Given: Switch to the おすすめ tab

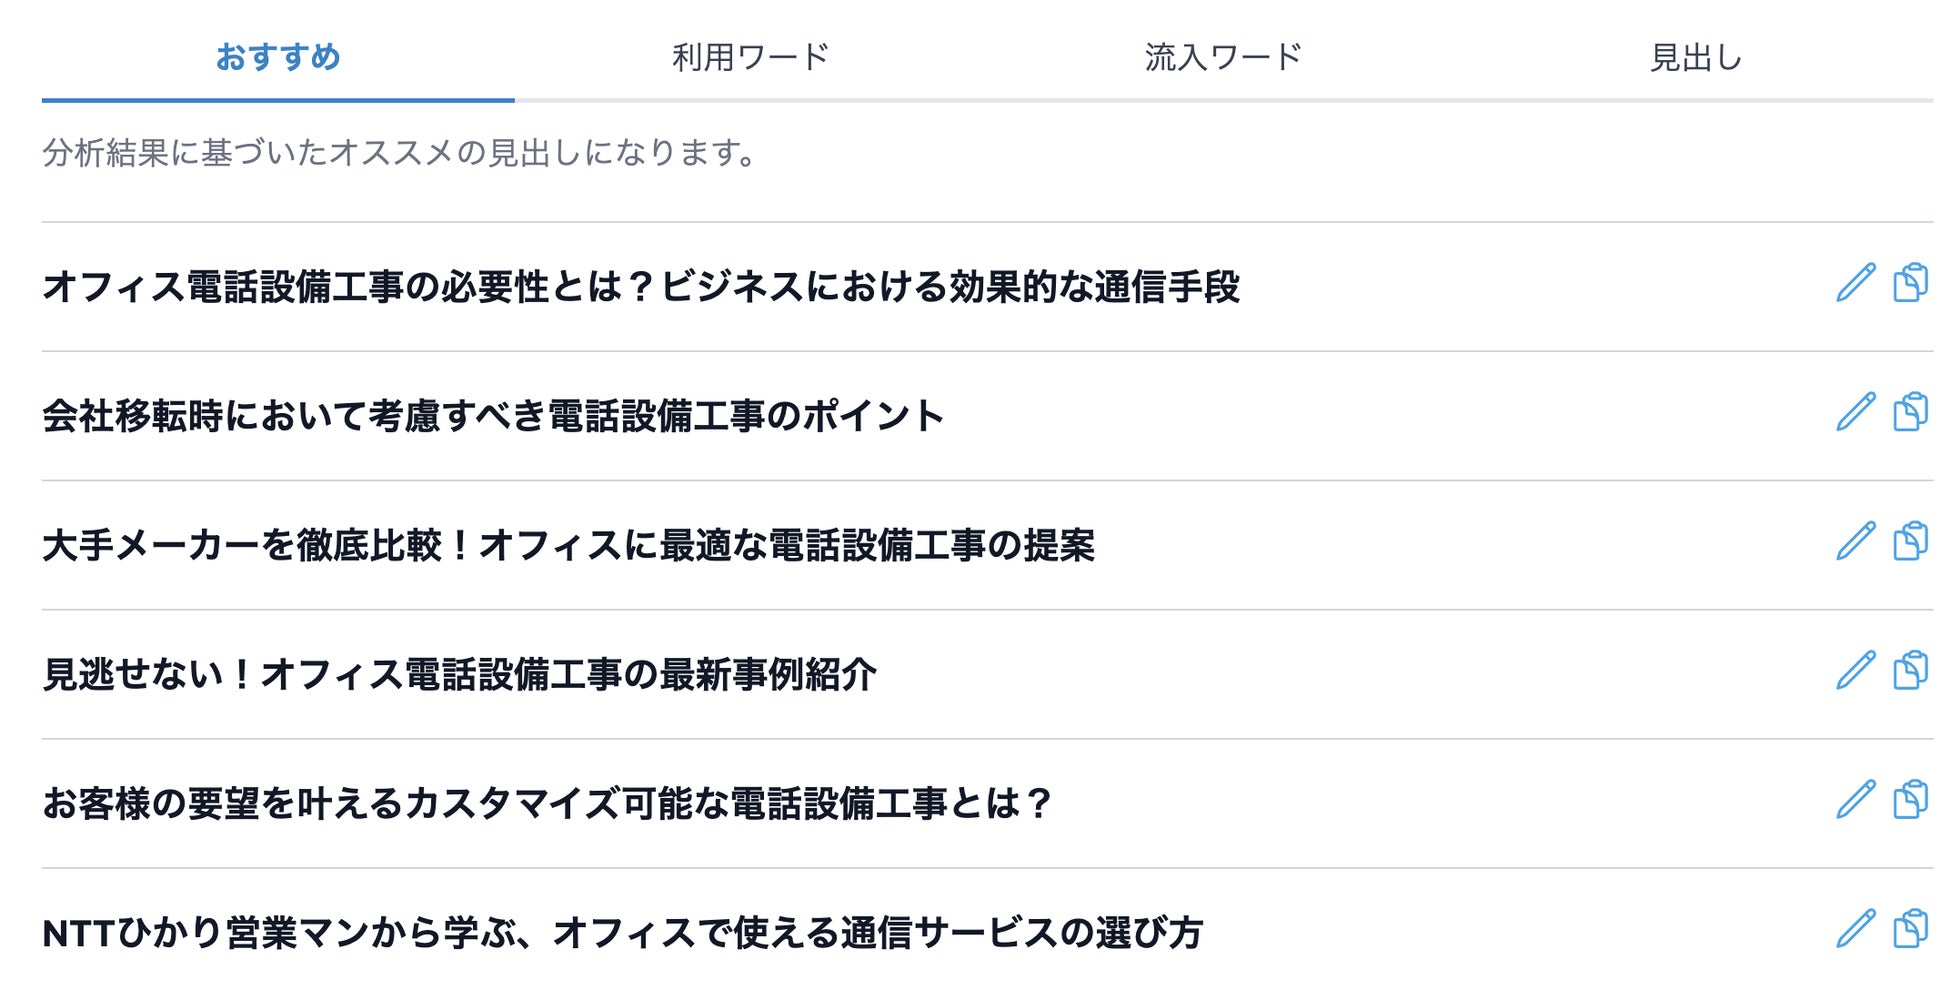Looking at the screenshot, I should coord(278,57).
